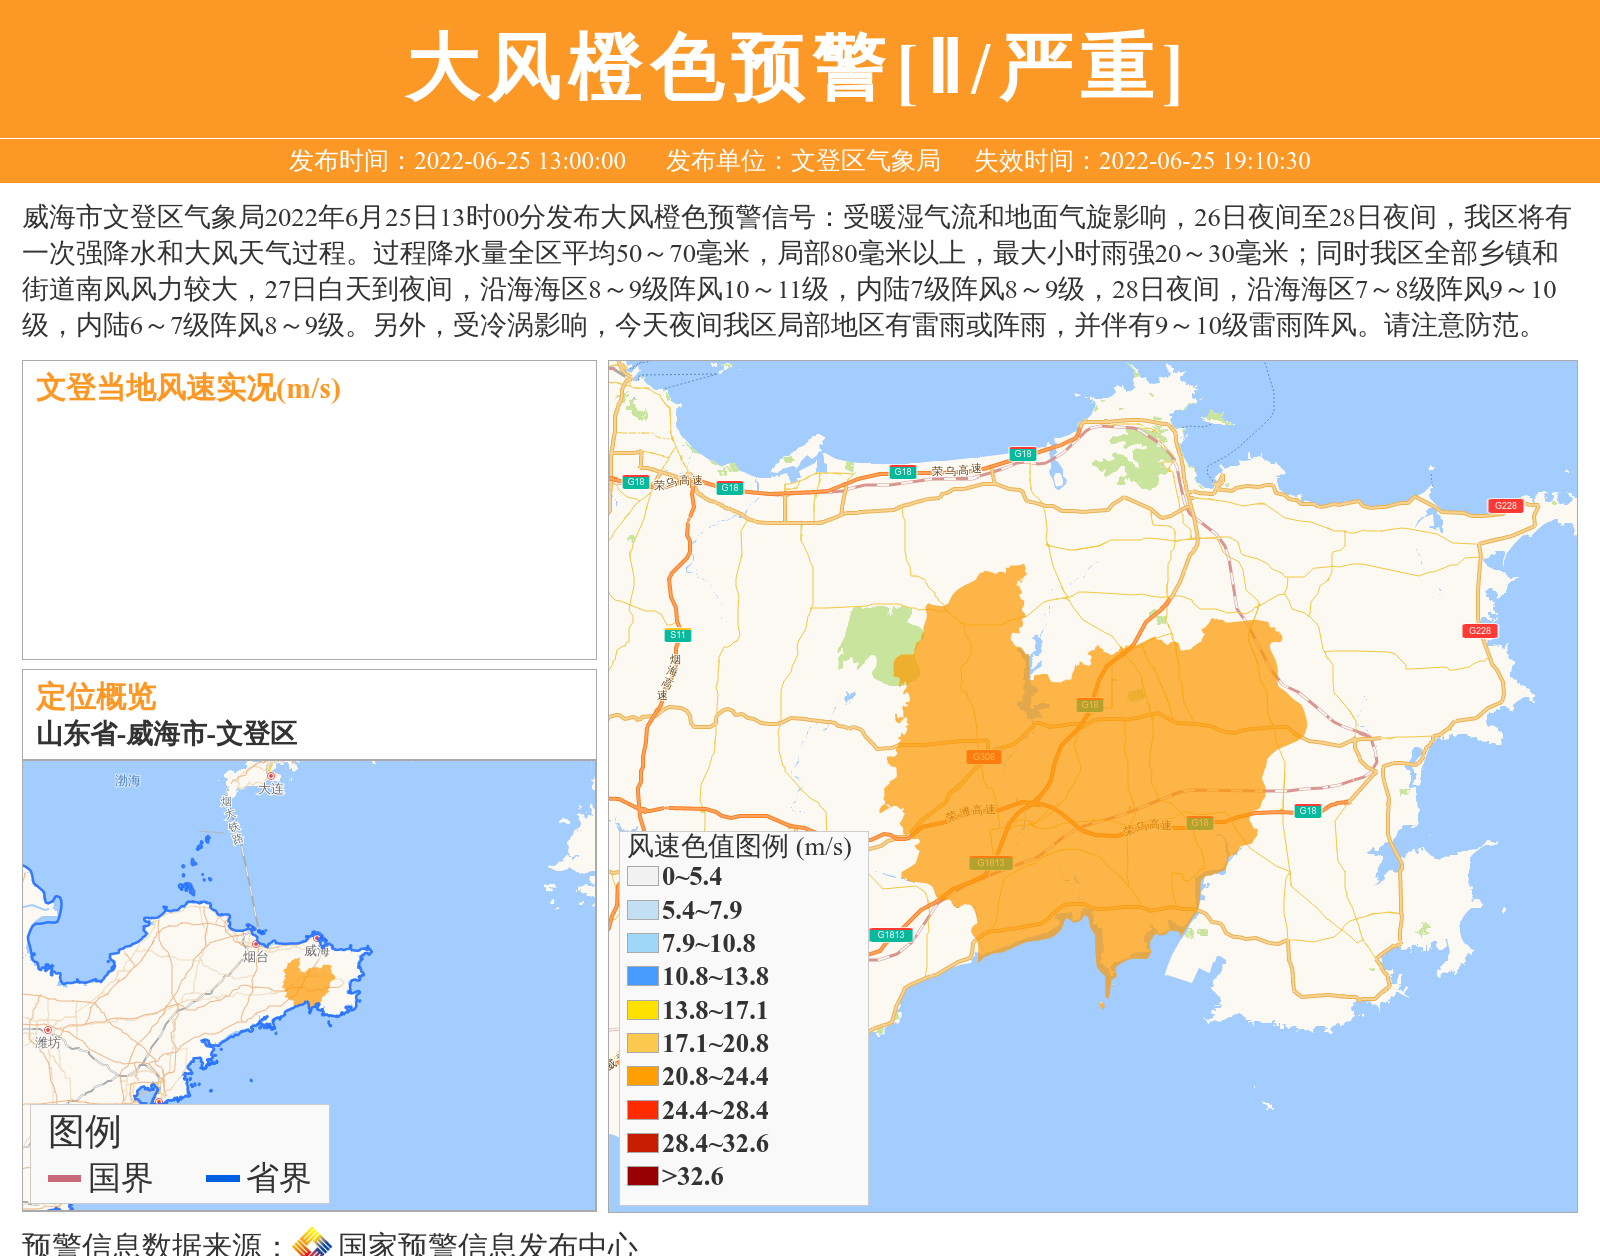Pick the blue 10.8~13.8 legend swatch
This screenshot has width=1600, height=1256.
(x=642, y=976)
